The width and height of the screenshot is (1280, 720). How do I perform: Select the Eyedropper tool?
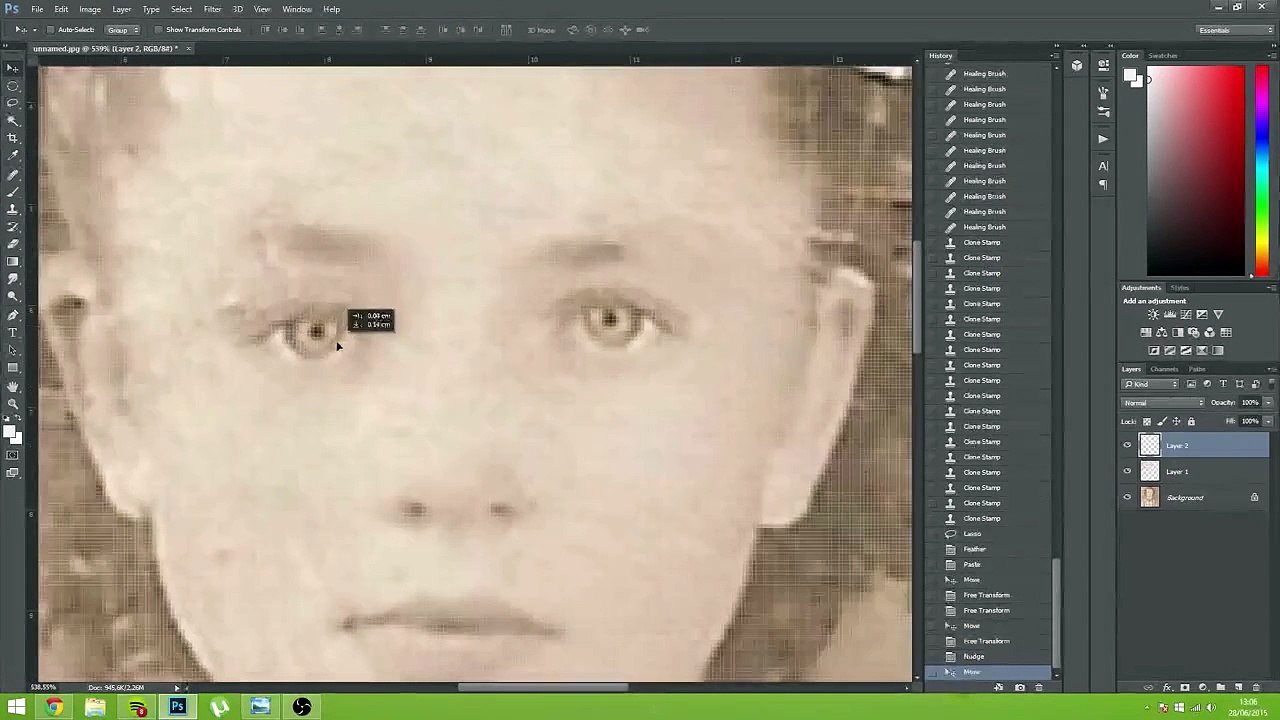point(13,155)
